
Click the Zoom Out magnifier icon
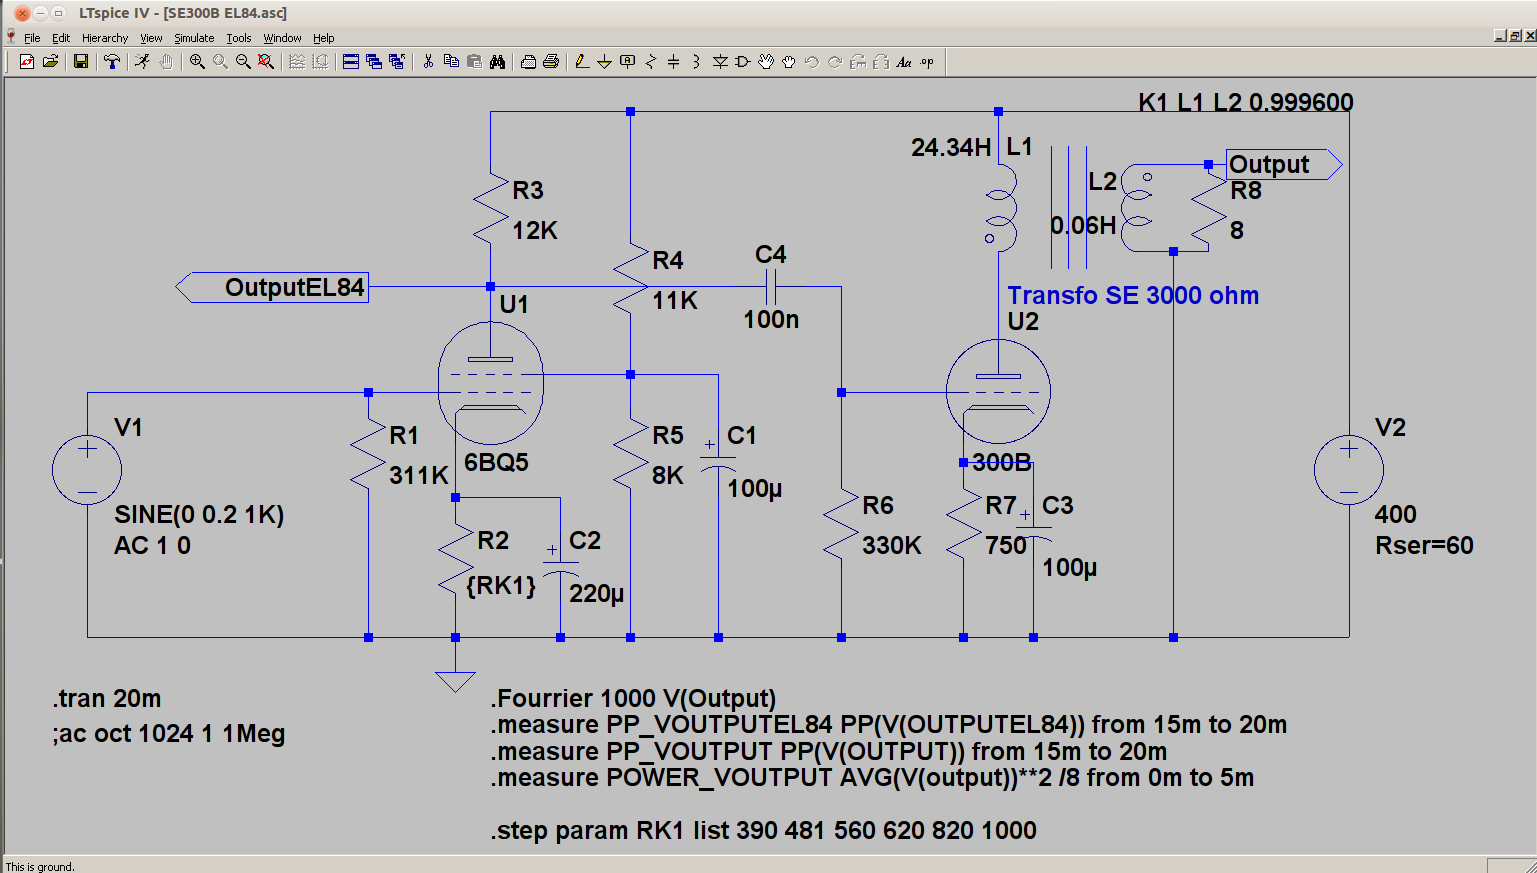coord(243,62)
